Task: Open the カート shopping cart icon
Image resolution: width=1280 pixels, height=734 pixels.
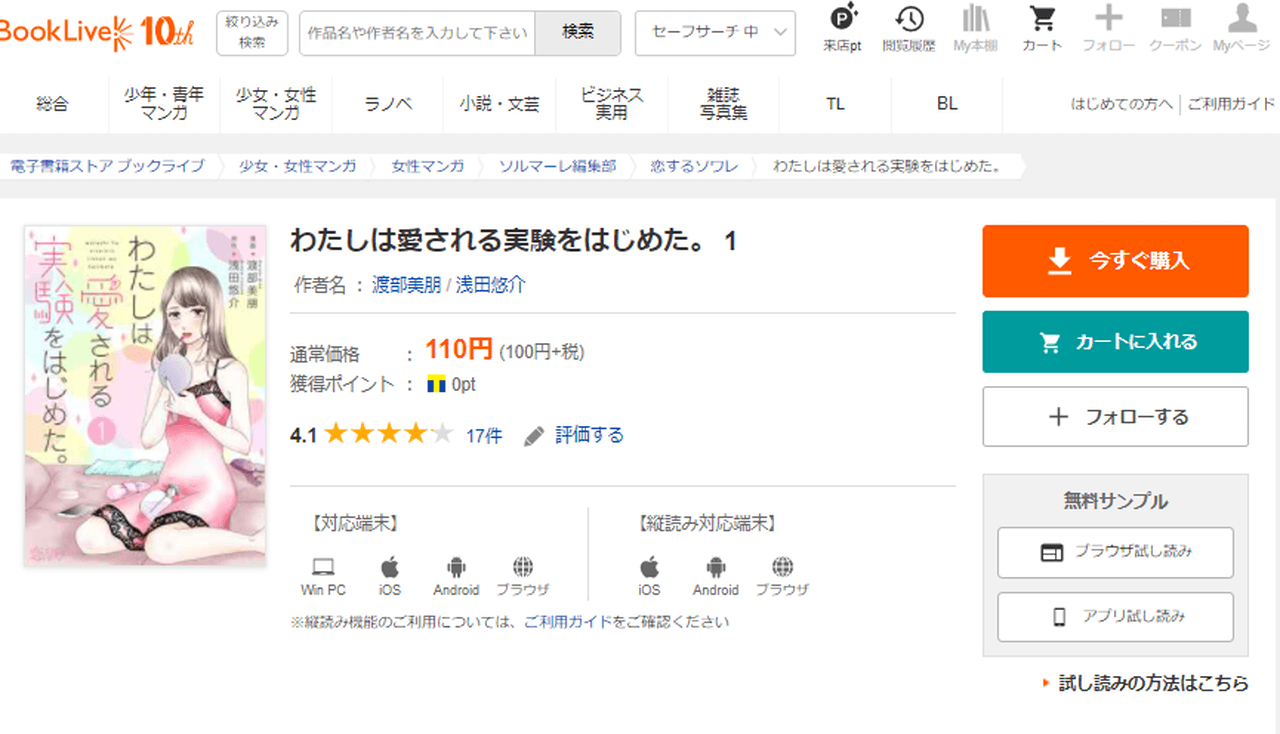Action: 1042,20
